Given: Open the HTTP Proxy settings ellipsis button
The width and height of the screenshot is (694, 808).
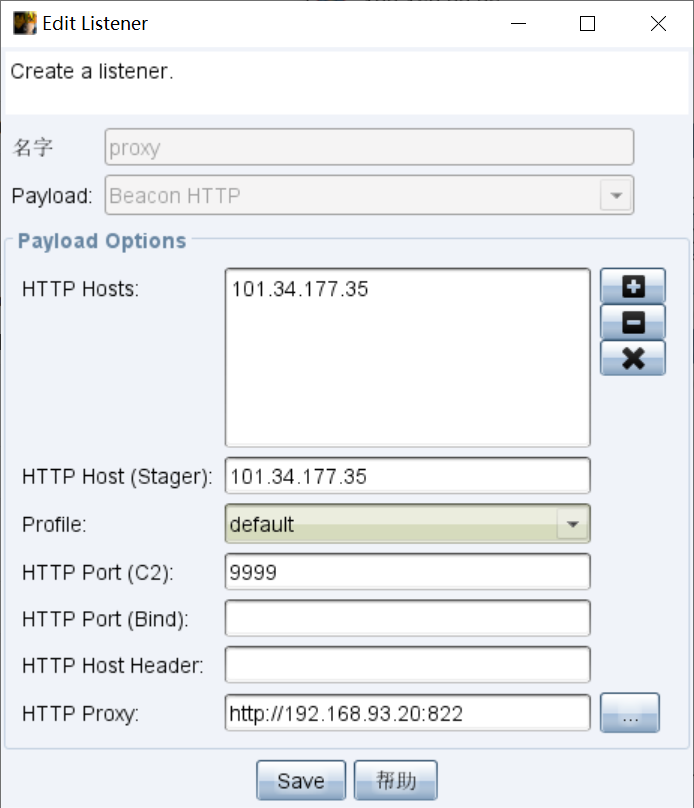Looking at the screenshot, I should (x=630, y=714).
